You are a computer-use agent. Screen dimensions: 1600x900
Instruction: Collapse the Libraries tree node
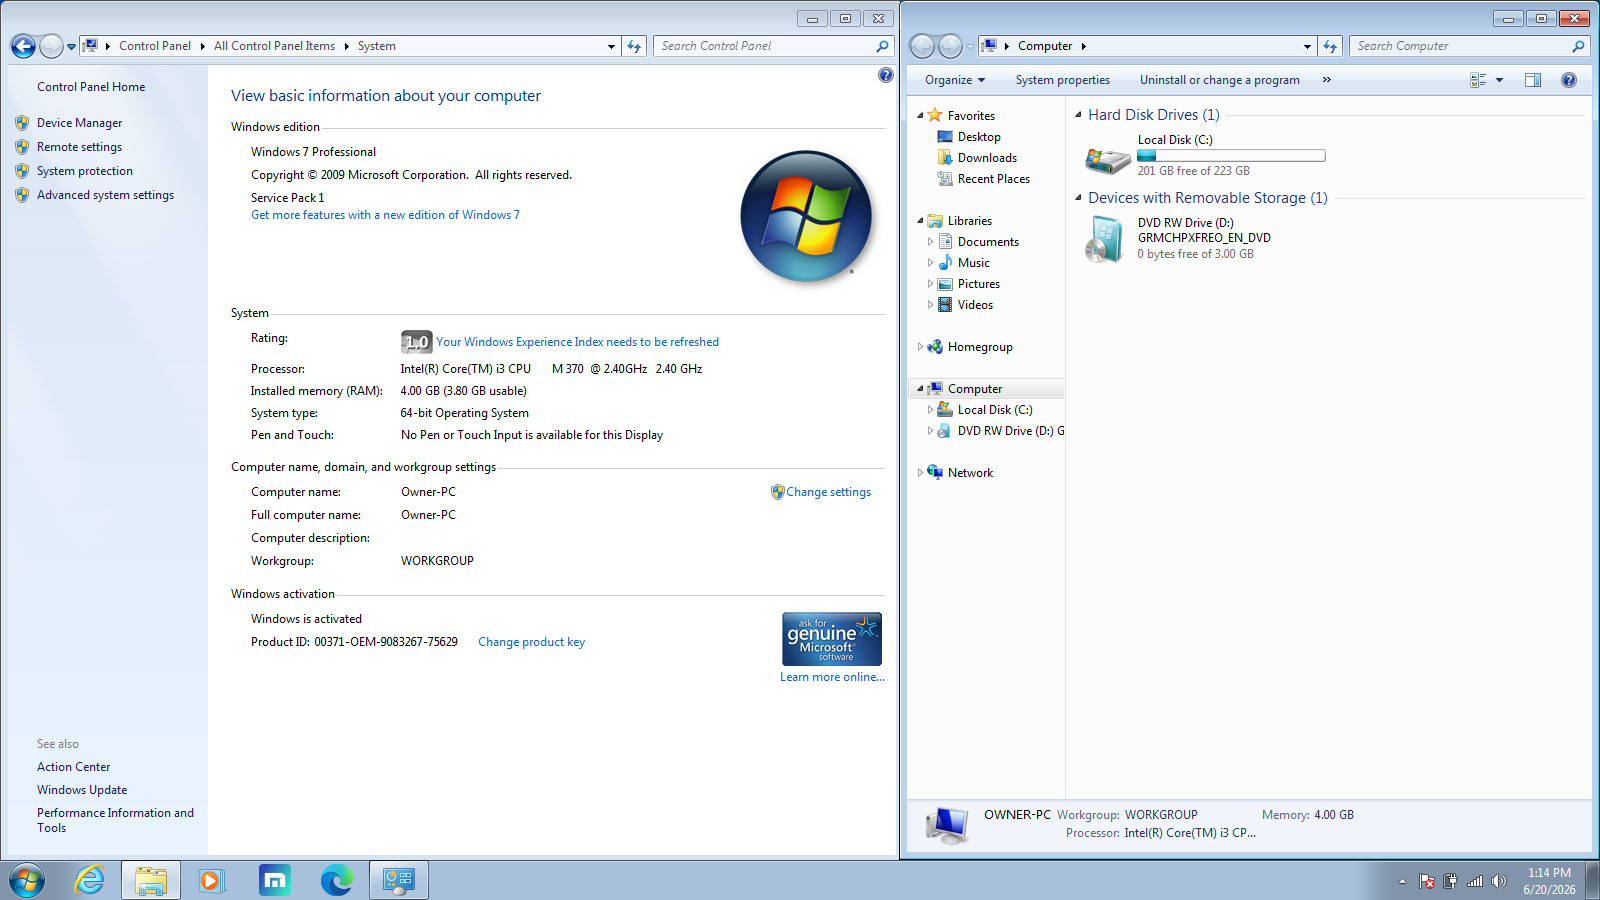920,221
